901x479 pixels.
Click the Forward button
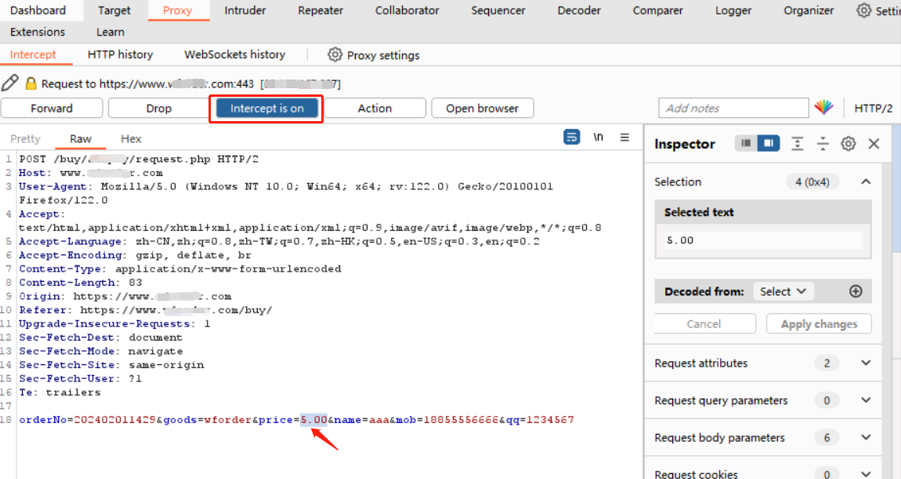pyautogui.click(x=52, y=108)
